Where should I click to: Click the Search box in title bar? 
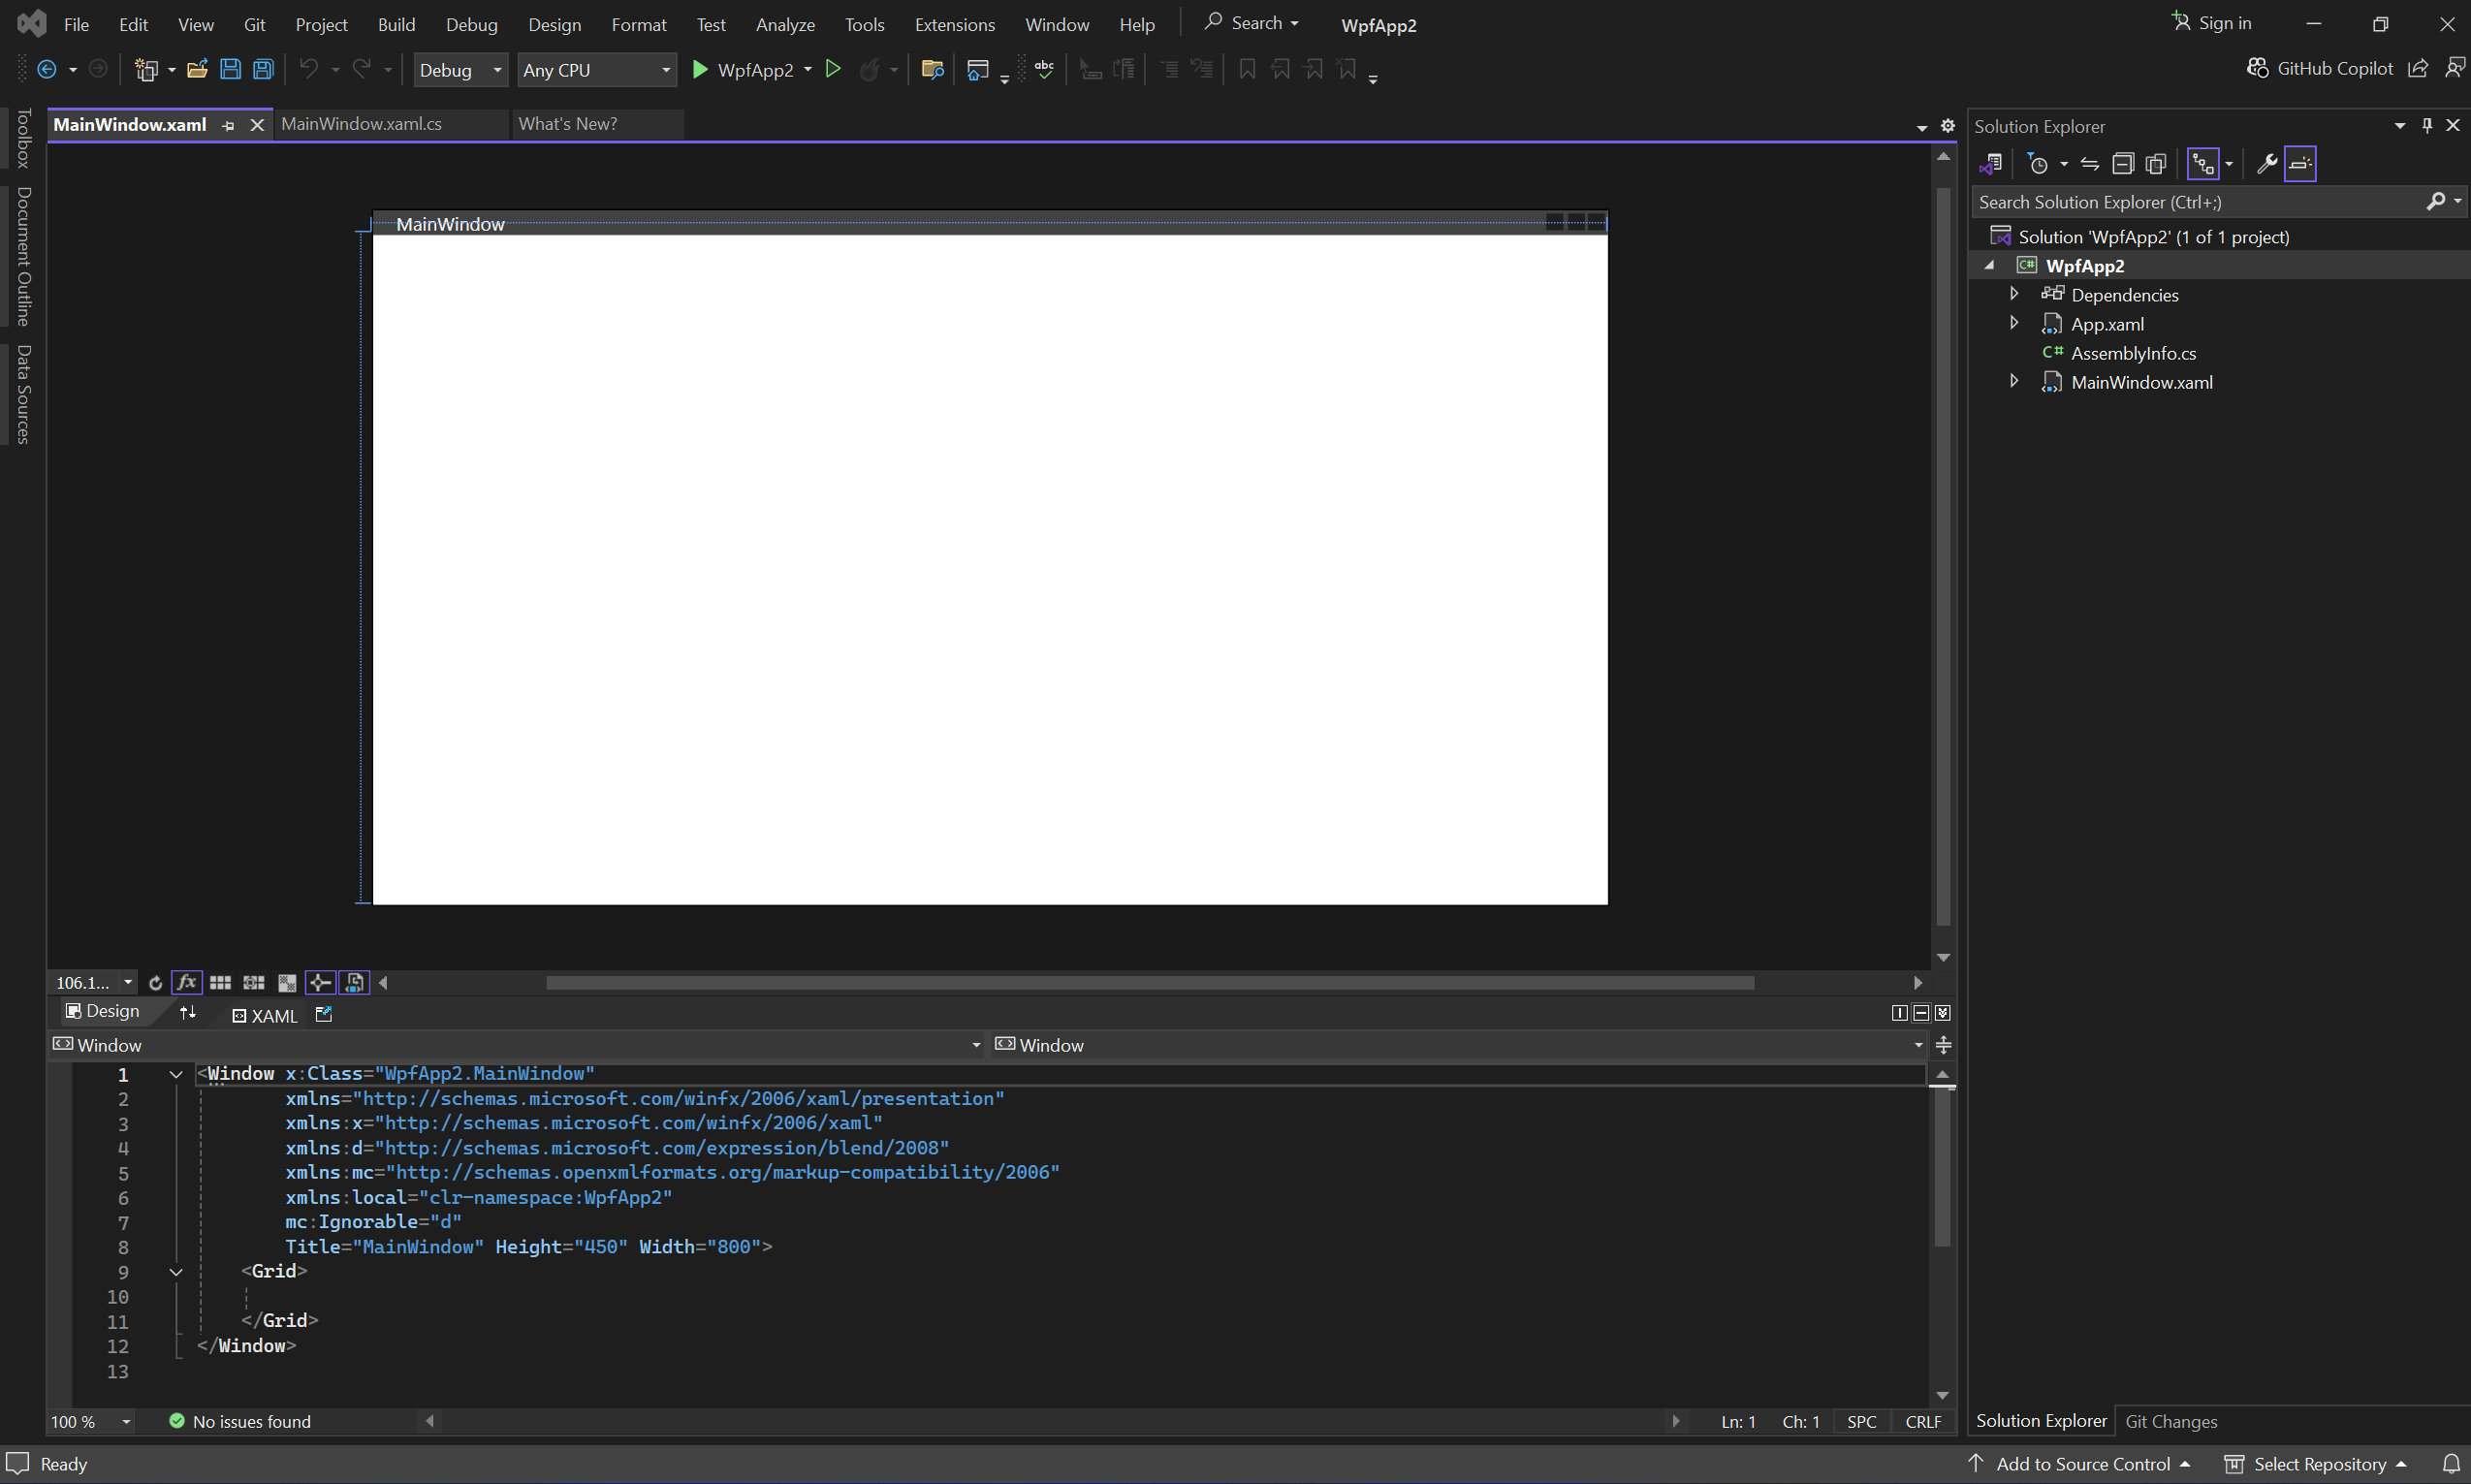[1251, 23]
